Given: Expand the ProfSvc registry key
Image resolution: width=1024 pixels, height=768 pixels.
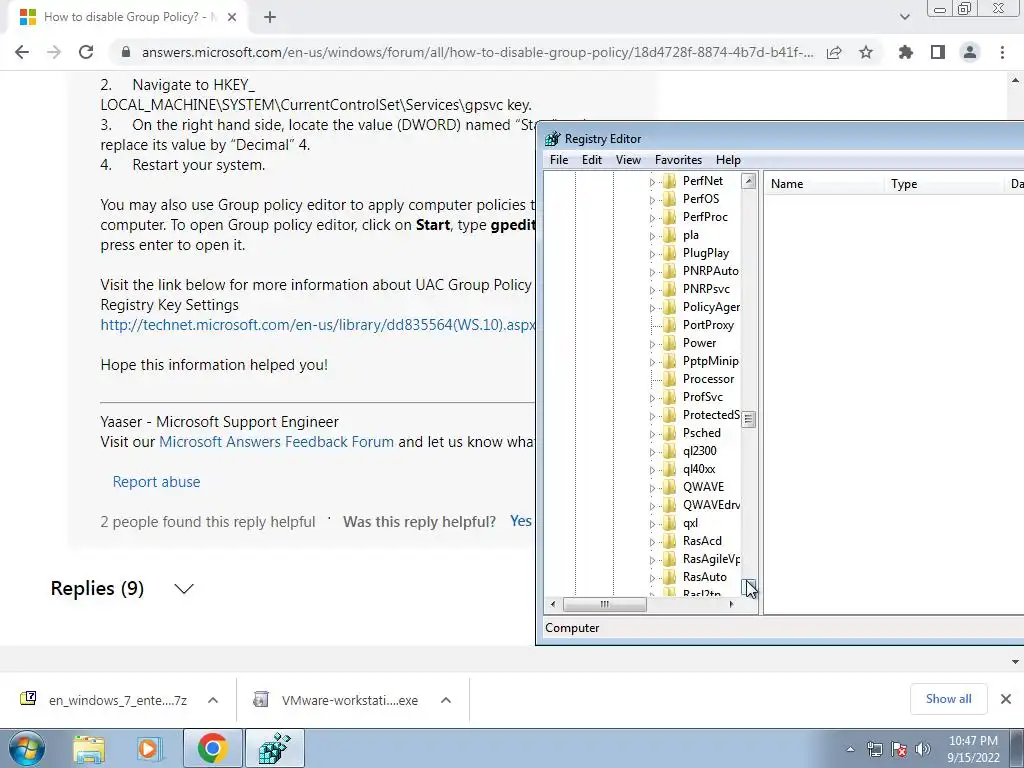Looking at the screenshot, I should (x=652, y=398).
